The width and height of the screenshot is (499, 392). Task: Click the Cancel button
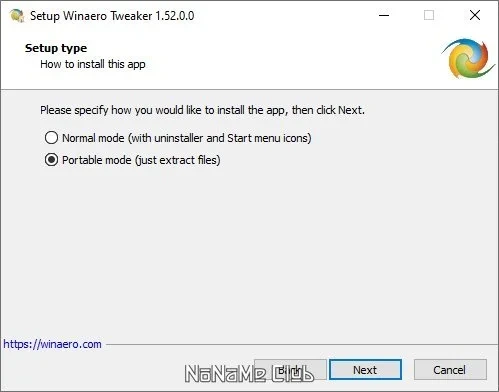[x=450, y=370]
